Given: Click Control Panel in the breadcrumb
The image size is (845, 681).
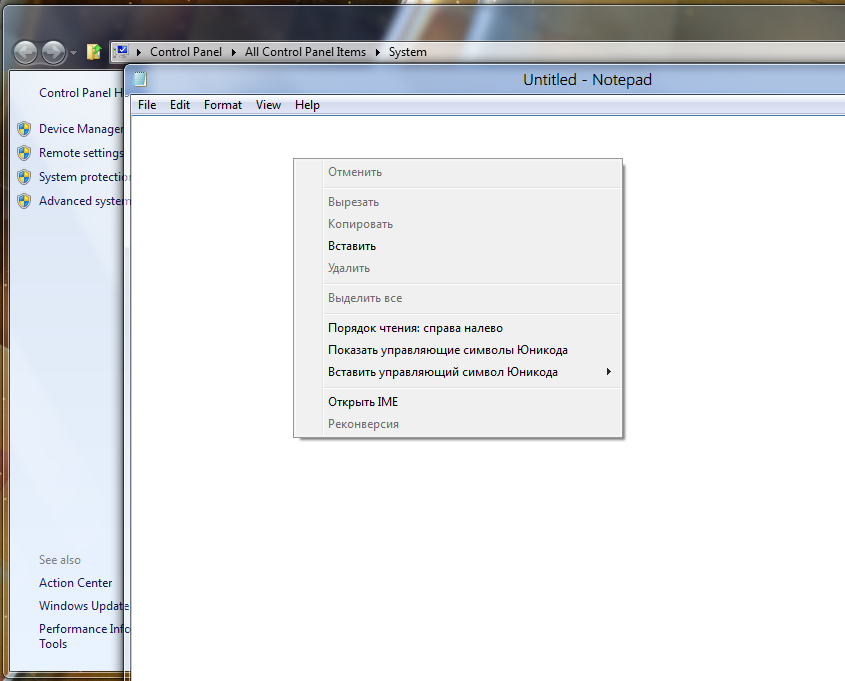Looking at the screenshot, I should [186, 52].
